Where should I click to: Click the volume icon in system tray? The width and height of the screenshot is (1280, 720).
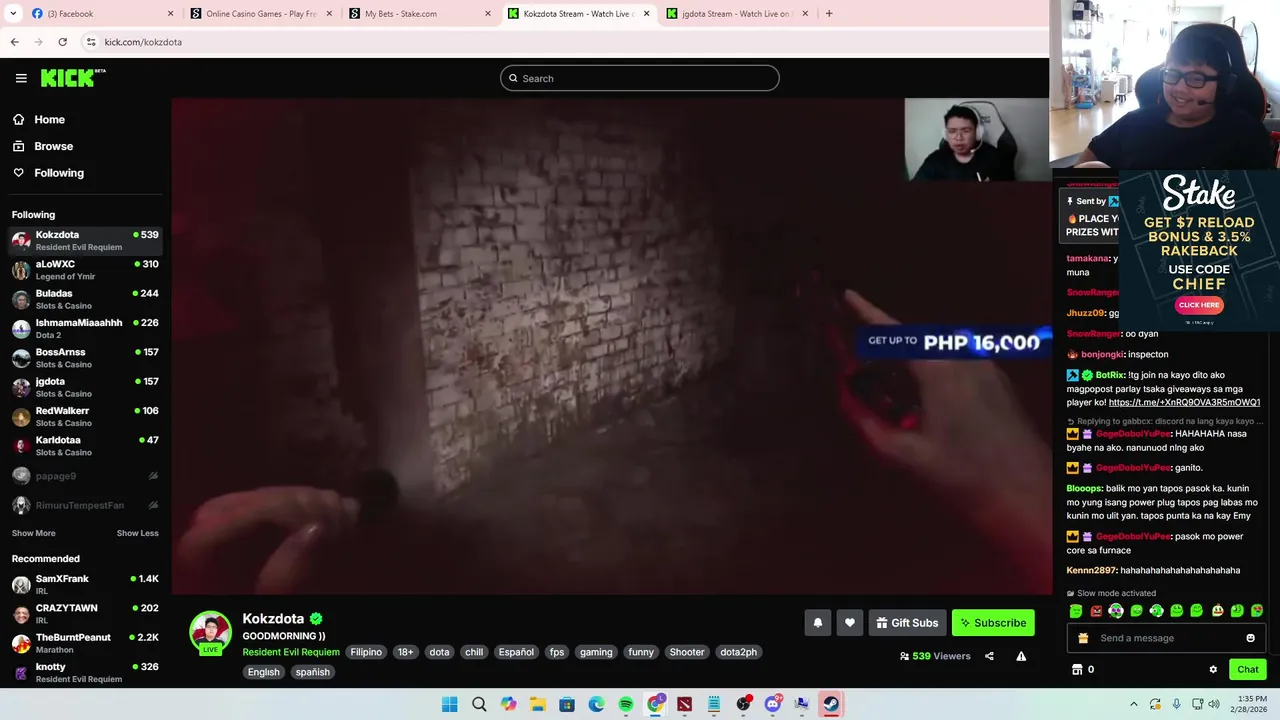1214,704
